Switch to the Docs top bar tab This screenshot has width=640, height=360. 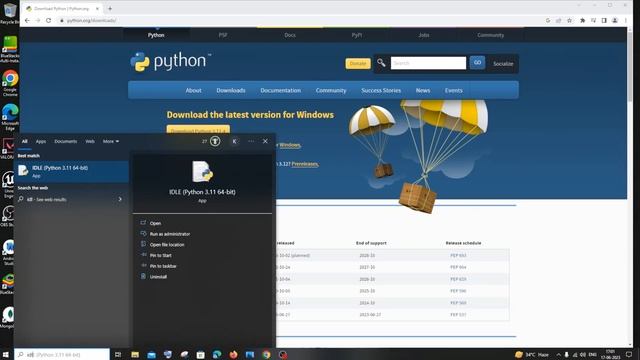coord(290,35)
